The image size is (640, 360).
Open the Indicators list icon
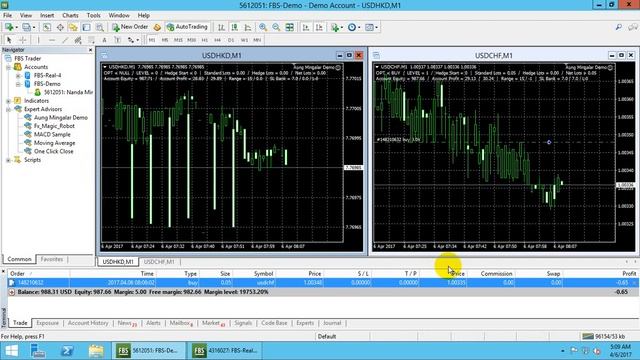click(x=335, y=27)
